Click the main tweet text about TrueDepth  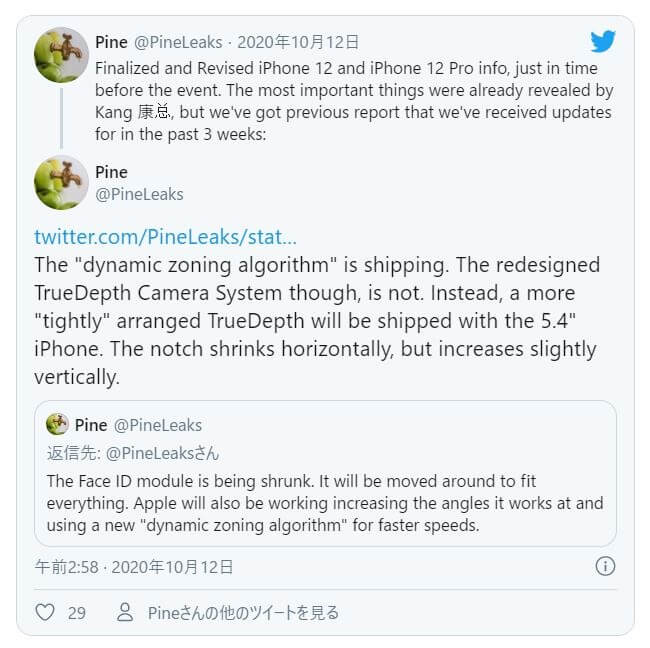pos(317,321)
